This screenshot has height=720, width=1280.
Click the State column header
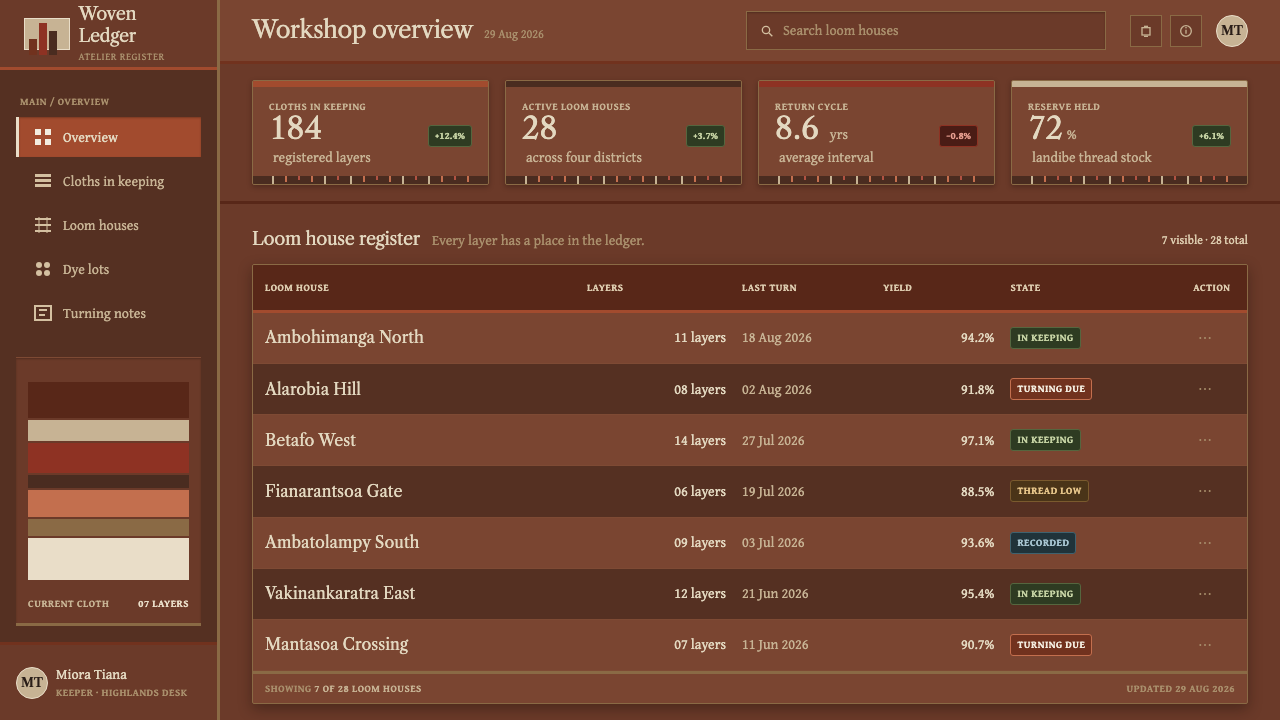pyautogui.click(x=1025, y=288)
